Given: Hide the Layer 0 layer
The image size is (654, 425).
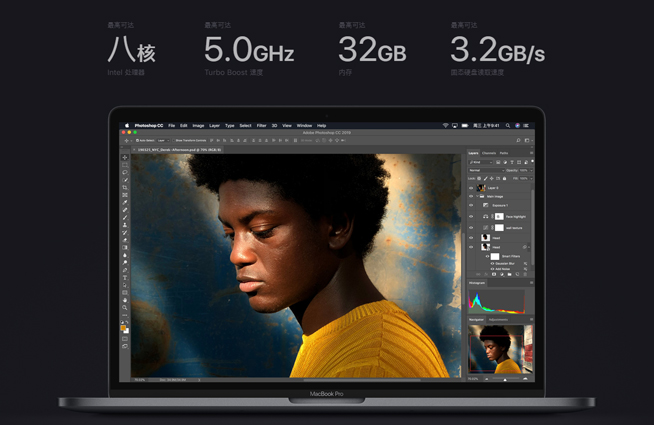Looking at the screenshot, I should (x=471, y=187).
